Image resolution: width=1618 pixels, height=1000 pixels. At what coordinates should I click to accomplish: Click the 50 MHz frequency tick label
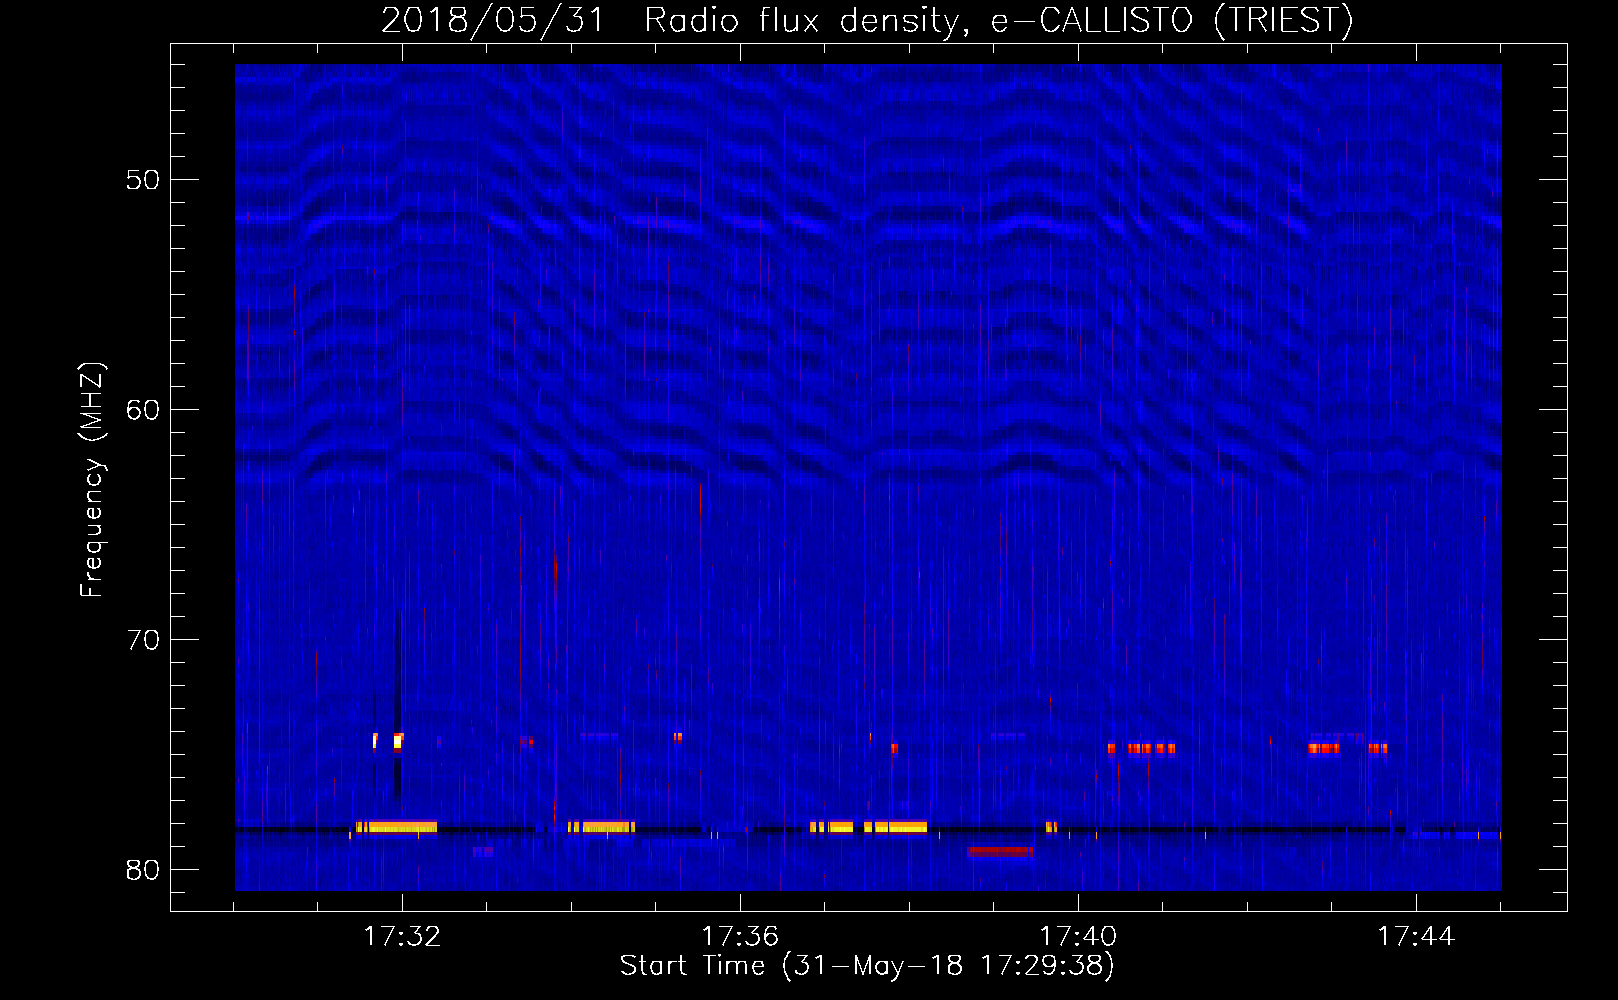coord(143,180)
